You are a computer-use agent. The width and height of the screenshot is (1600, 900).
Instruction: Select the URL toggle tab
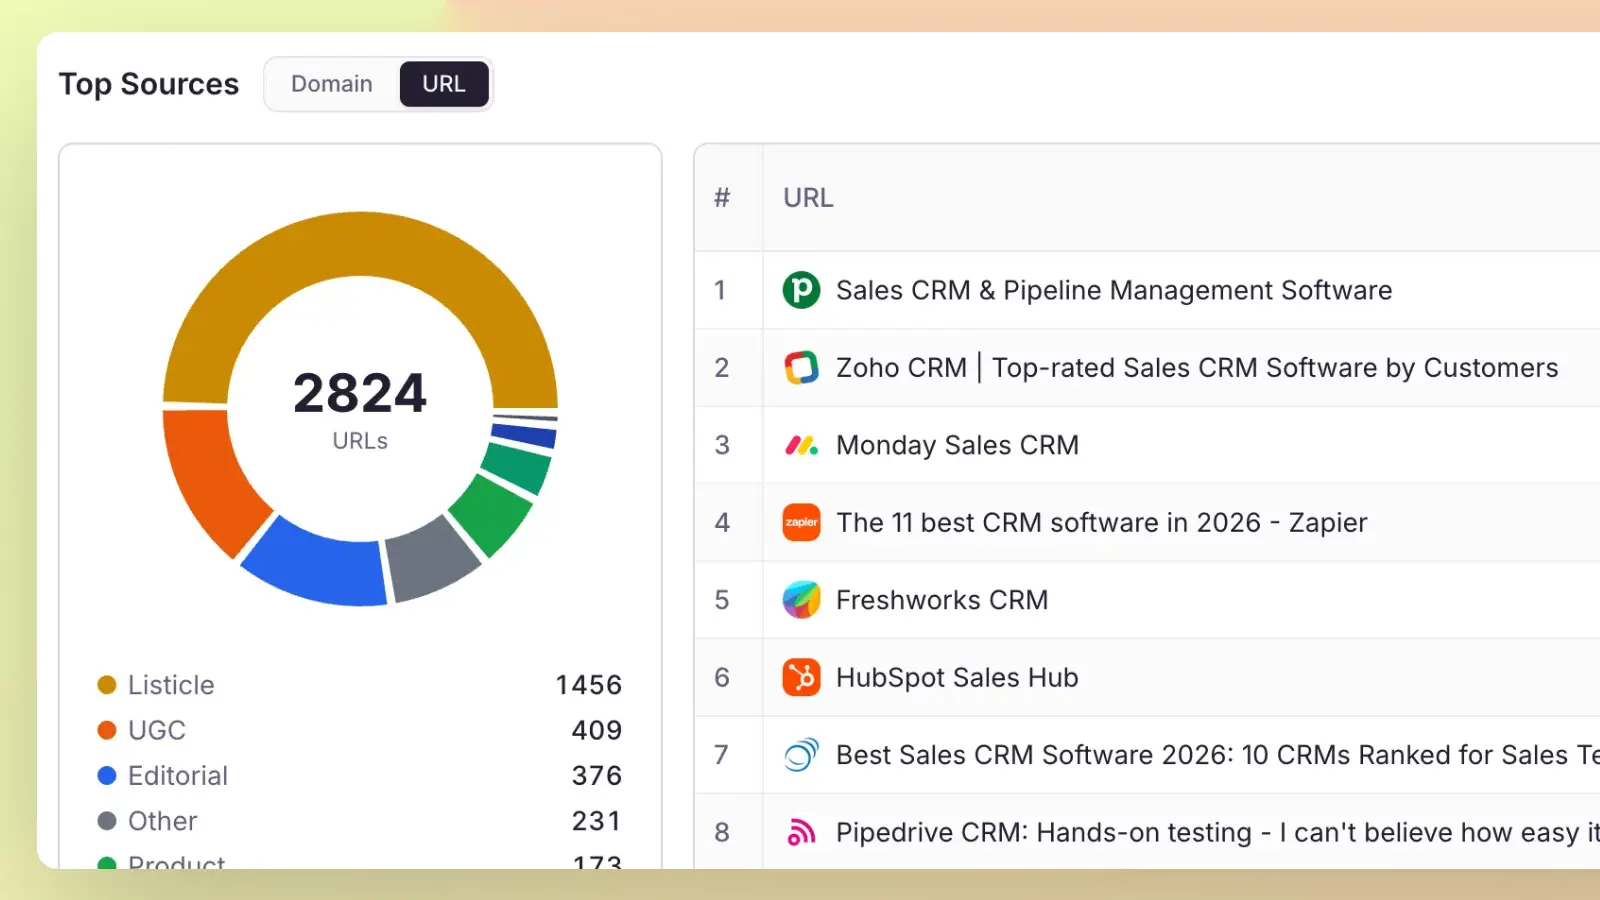click(x=444, y=84)
